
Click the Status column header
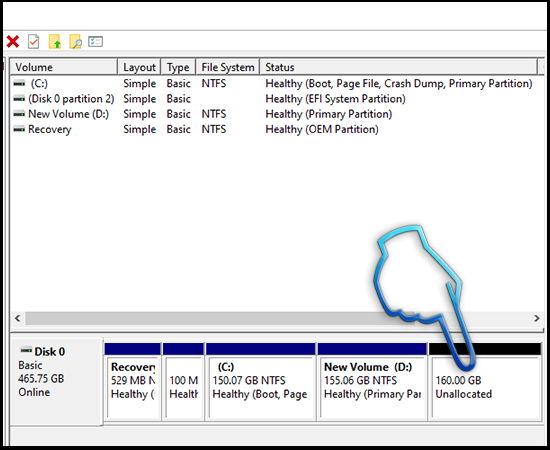[x=398, y=67]
